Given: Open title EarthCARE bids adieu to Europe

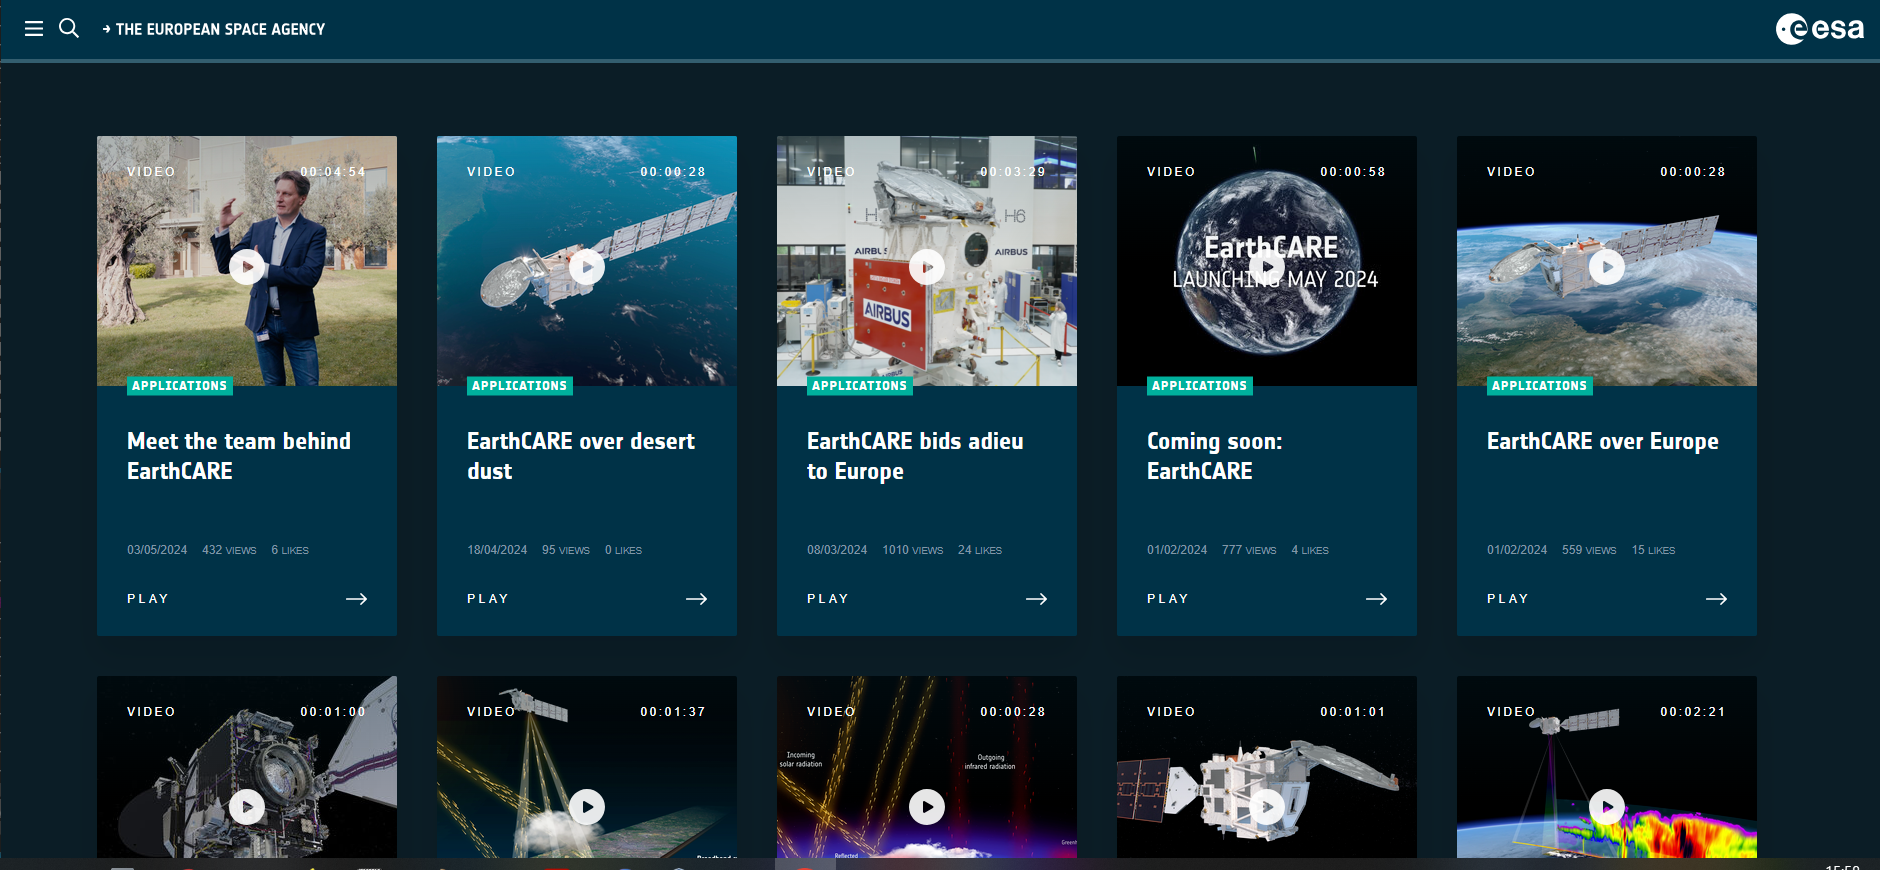Looking at the screenshot, I should (915, 456).
